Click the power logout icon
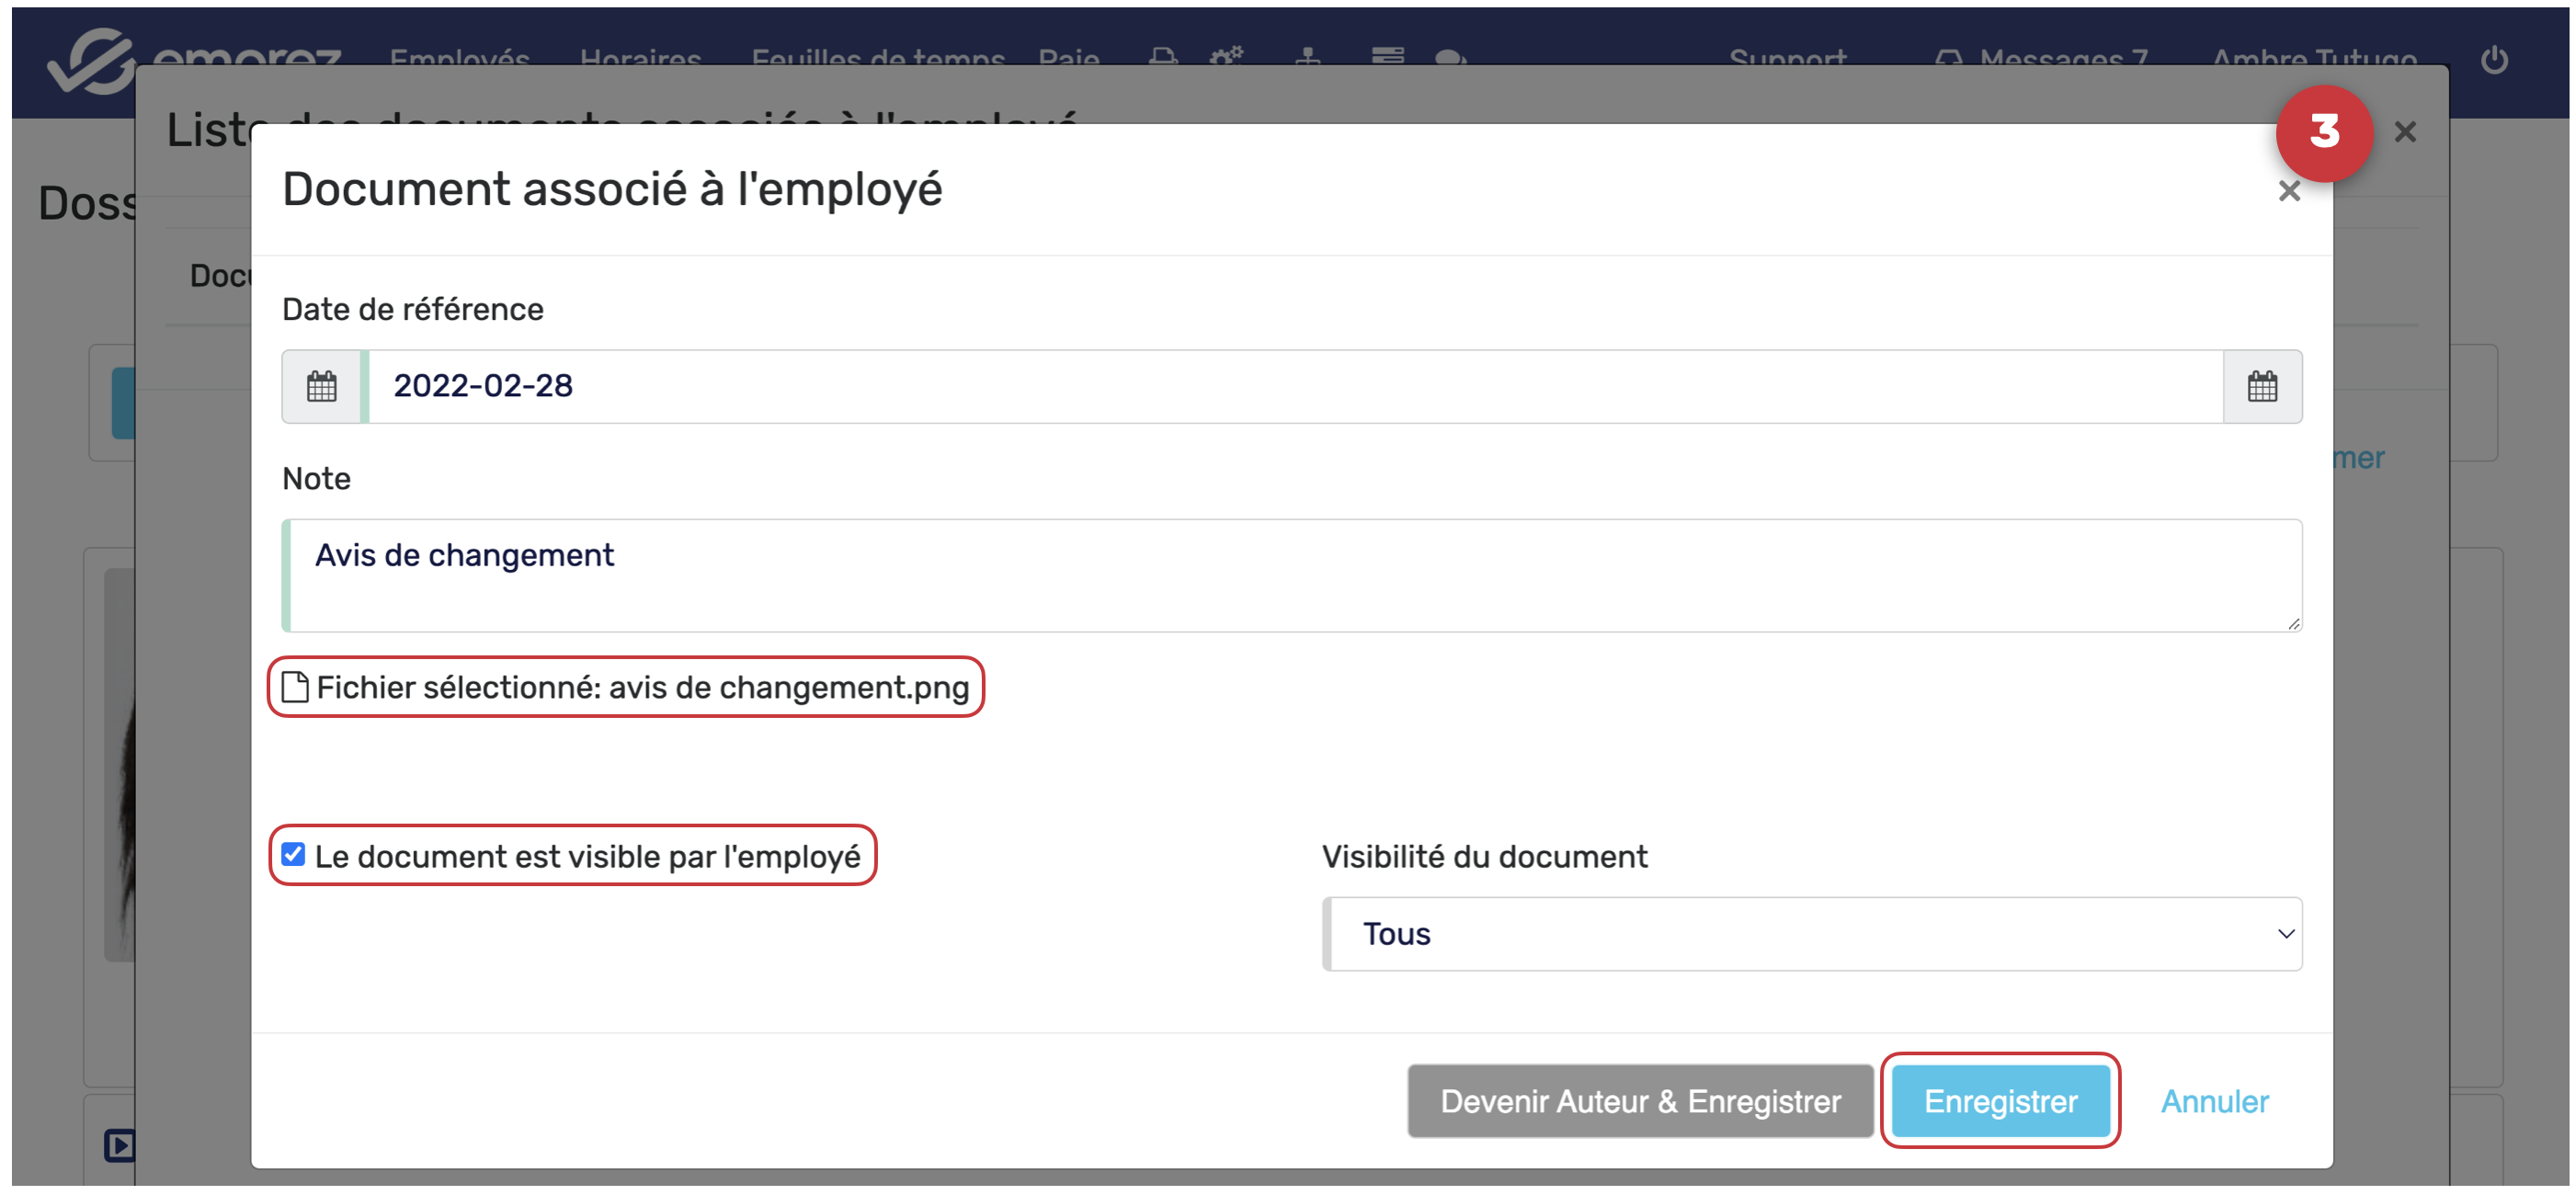This screenshot has height=1195, width=2576. pyautogui.click(x=2493, y=60)
